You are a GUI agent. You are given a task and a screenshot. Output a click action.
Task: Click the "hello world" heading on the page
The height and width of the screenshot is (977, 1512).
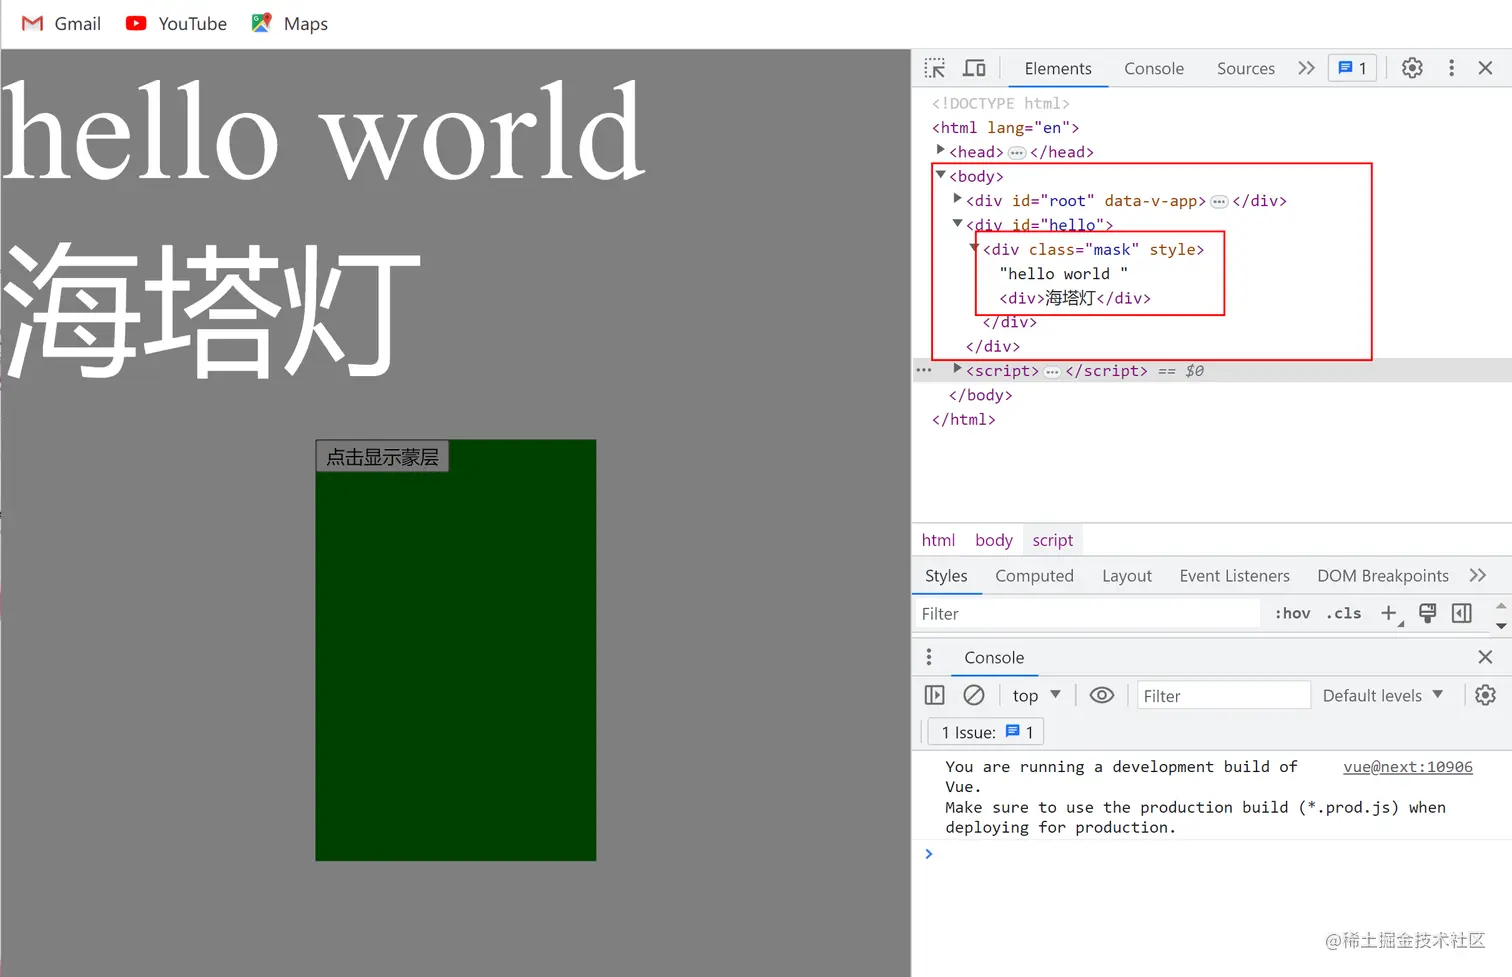pyautogui.click(x=322, y=133)
